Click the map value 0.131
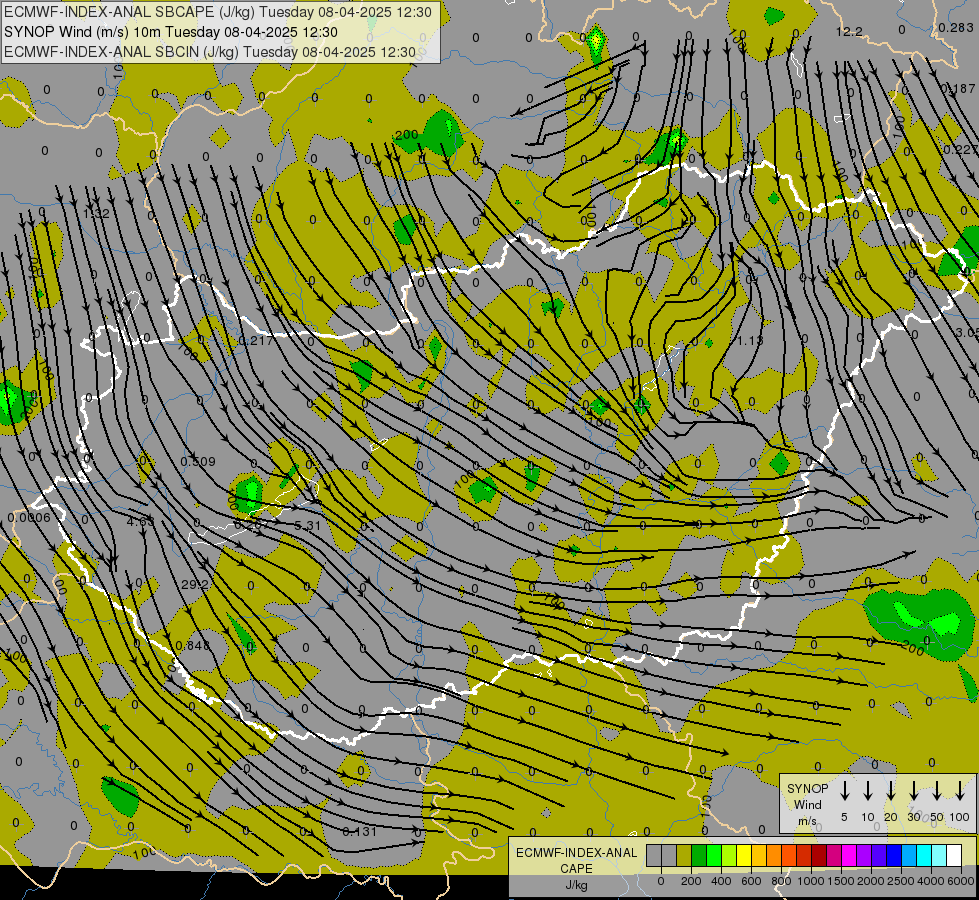This screenshot has width=979, height=900. click(x=360, y=831)
